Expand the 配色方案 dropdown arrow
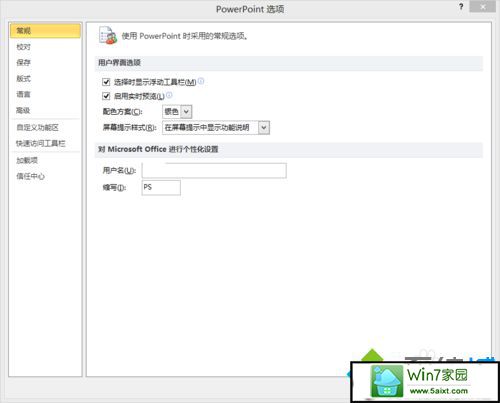Screen dimensions: 500x403 [187, 112]
